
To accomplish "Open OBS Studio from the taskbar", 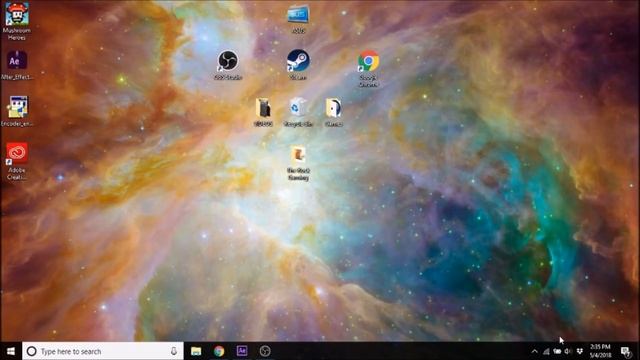I will (x=265, y=351).
